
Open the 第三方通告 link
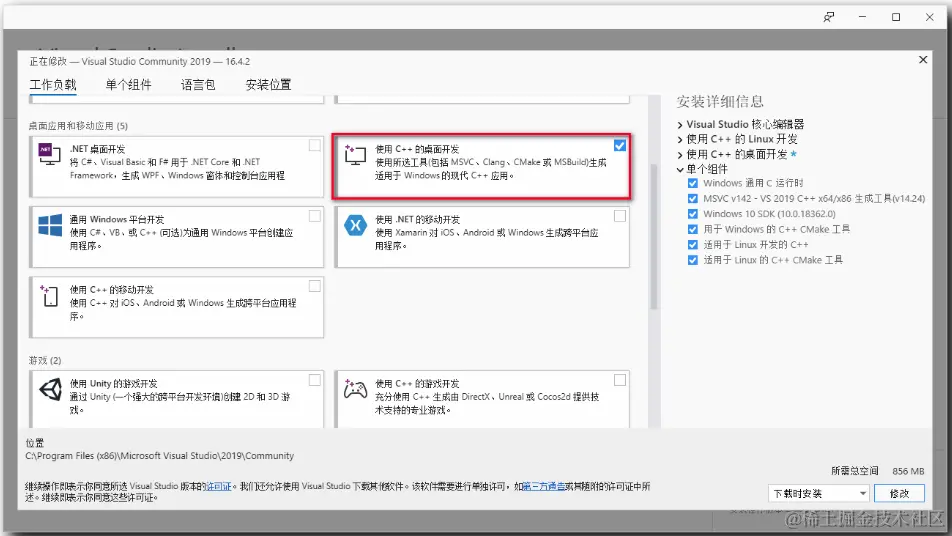pyautogui.click(x=543, y=486)
